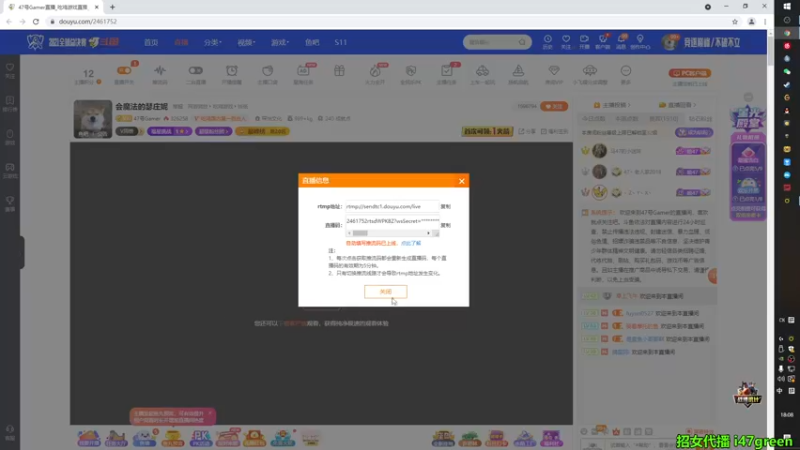The height and width of the screenshot is (450, 800).
Task: Click the 关闭 button in the dialog
Action: (386, 291)
